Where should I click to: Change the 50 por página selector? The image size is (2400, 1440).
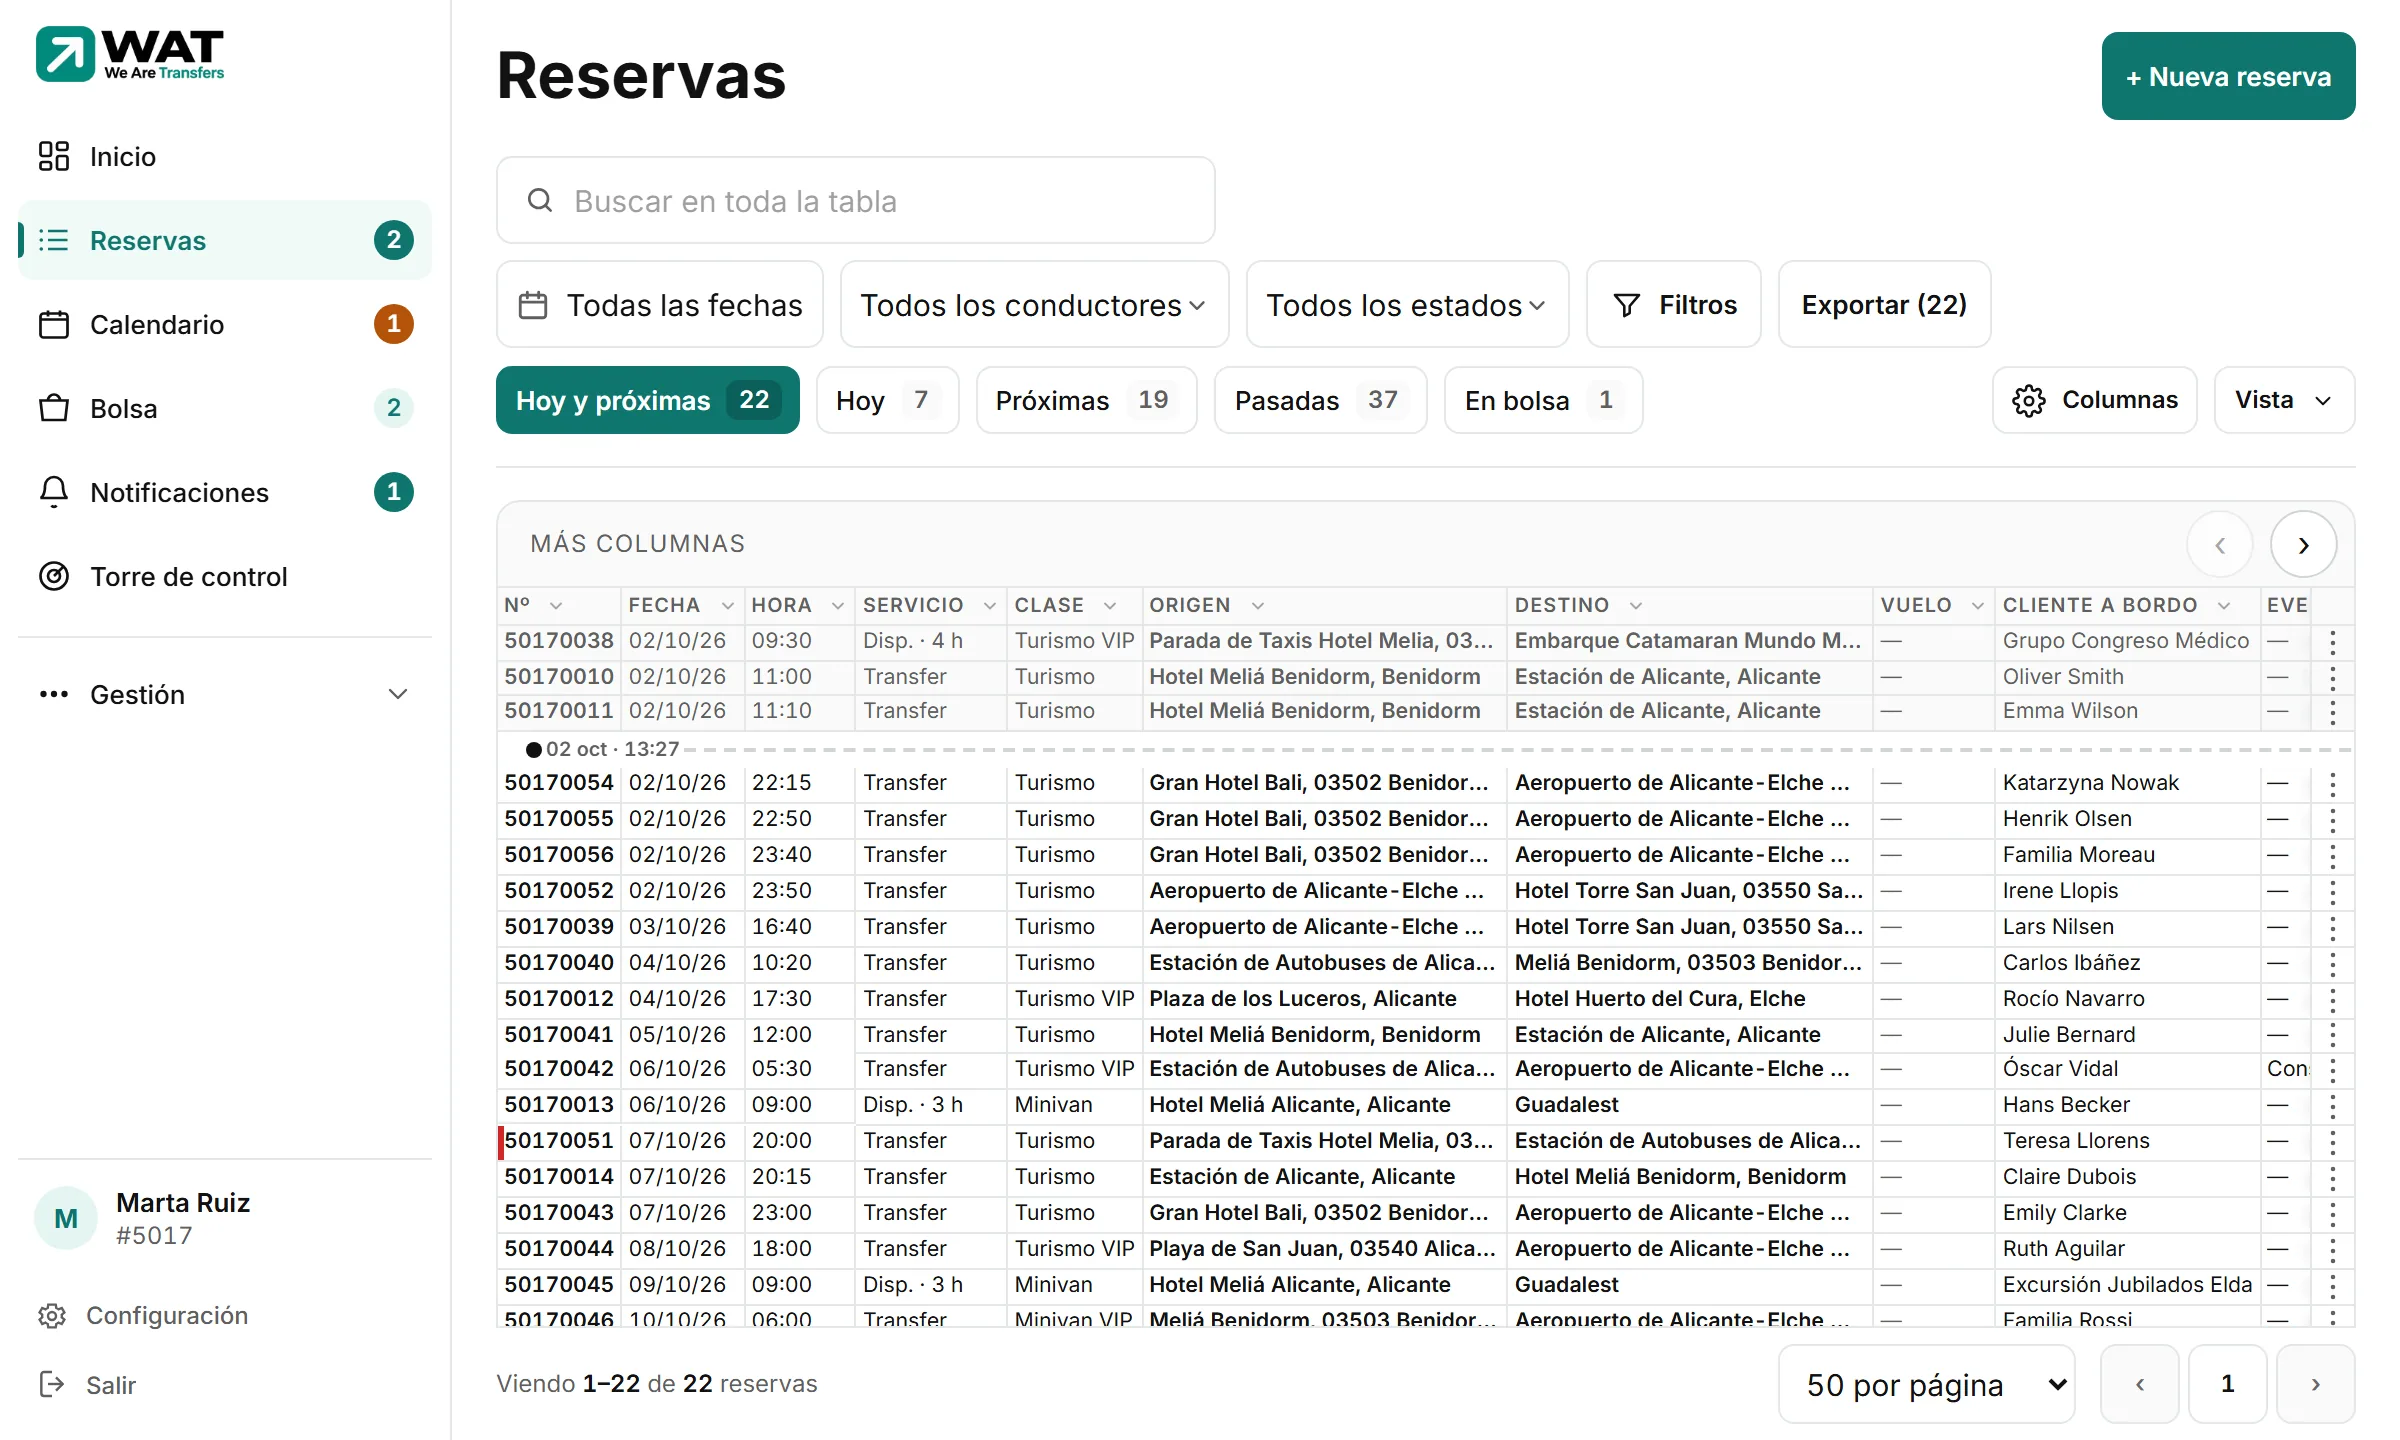1927,1385
